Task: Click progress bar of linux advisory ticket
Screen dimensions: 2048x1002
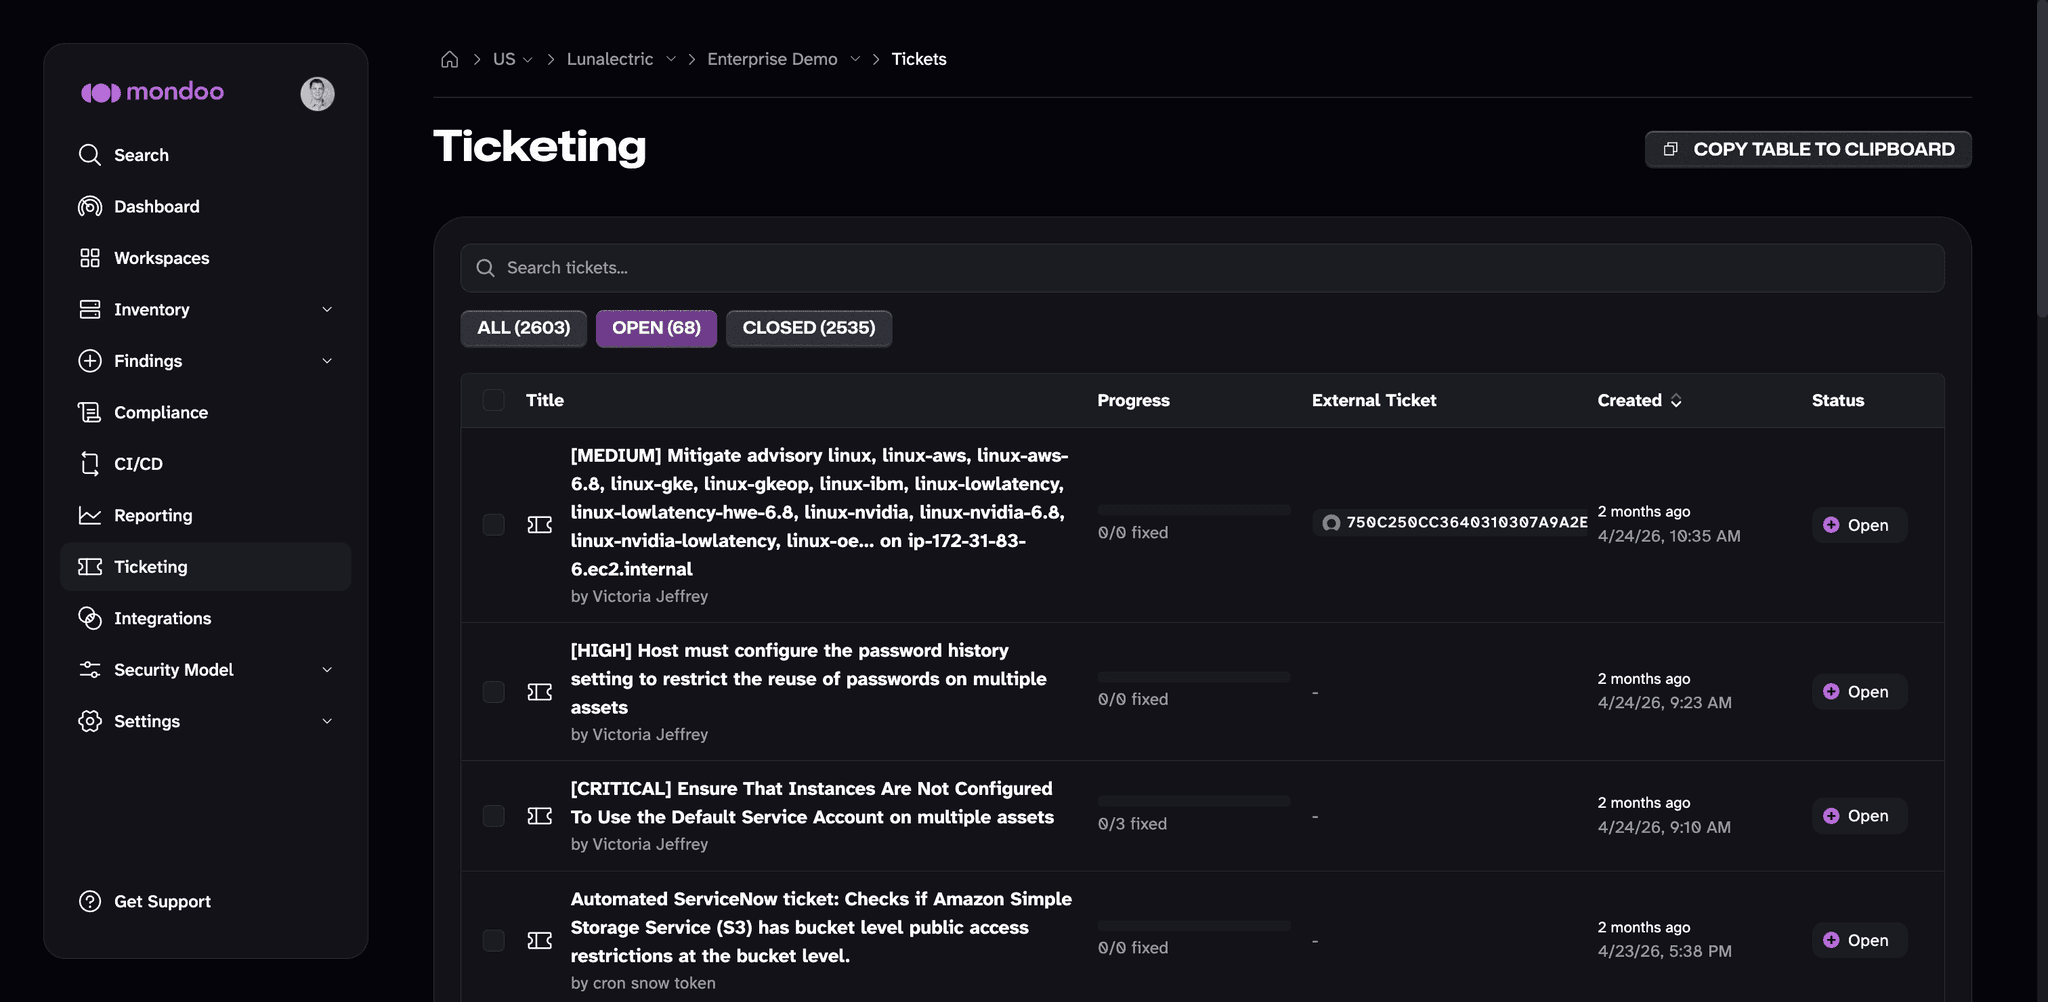Action: click(x=1193, y=510)
